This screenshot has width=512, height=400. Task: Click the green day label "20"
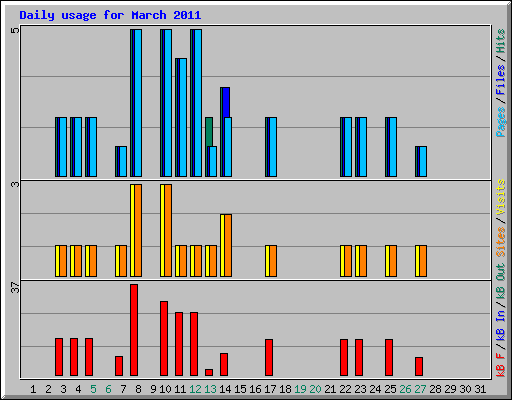tap(315, 389)
